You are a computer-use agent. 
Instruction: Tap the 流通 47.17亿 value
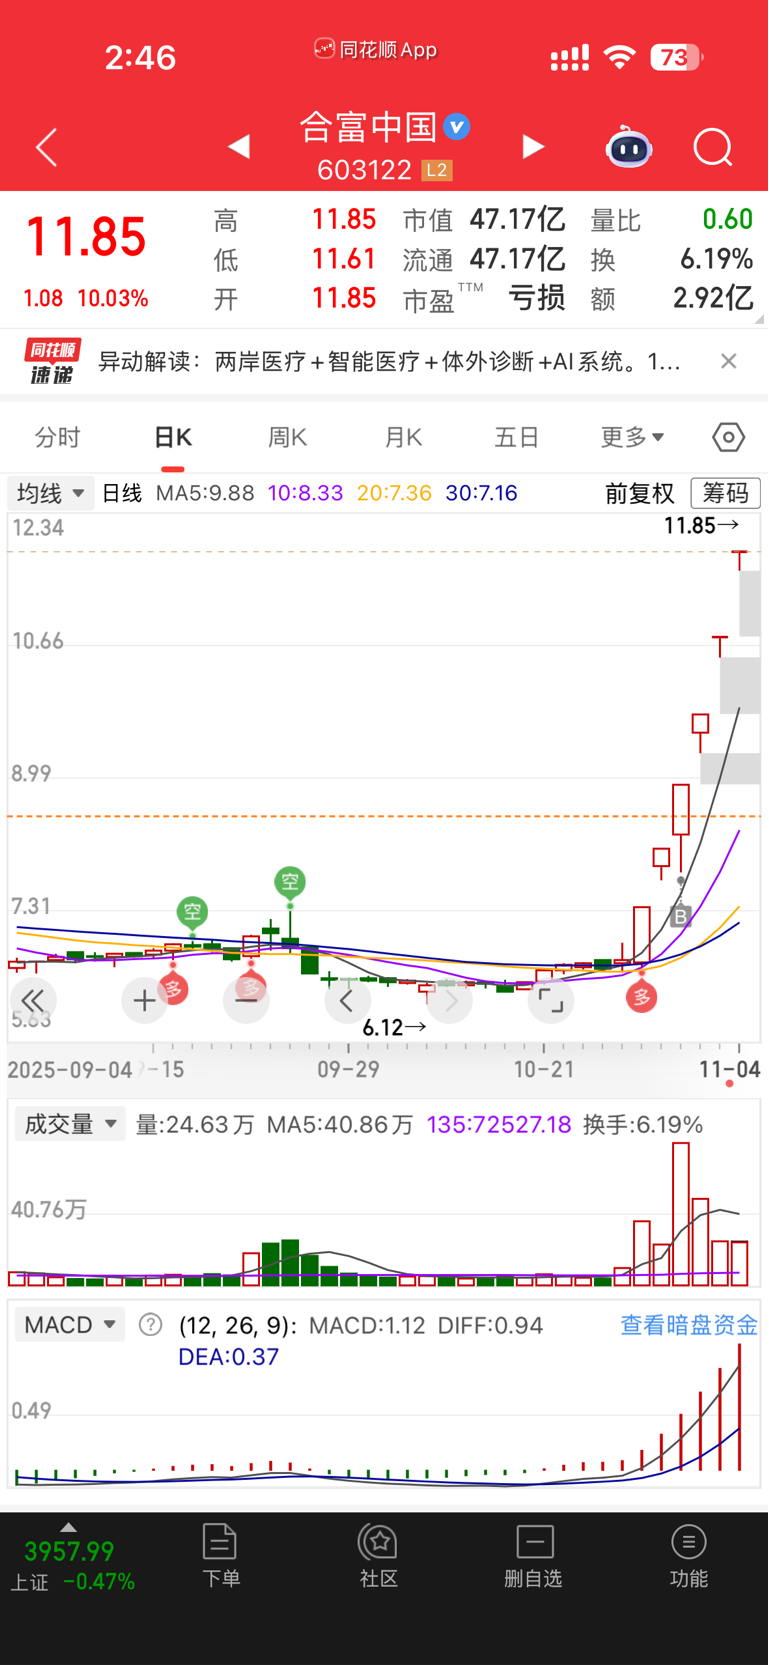(518, 259)
